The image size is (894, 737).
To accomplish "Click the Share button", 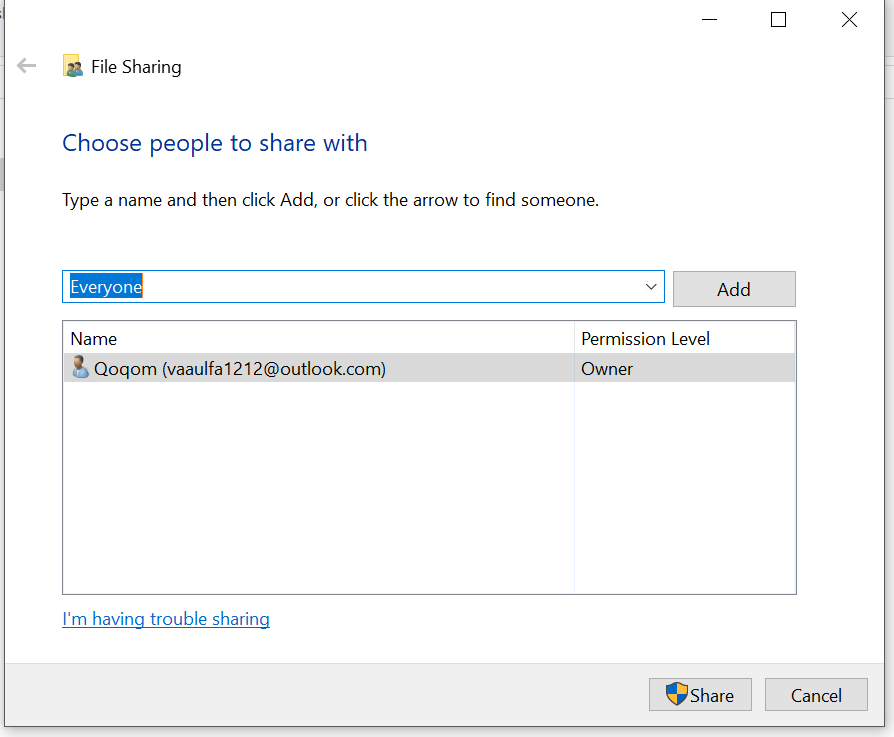I will [x=700, y=695].
